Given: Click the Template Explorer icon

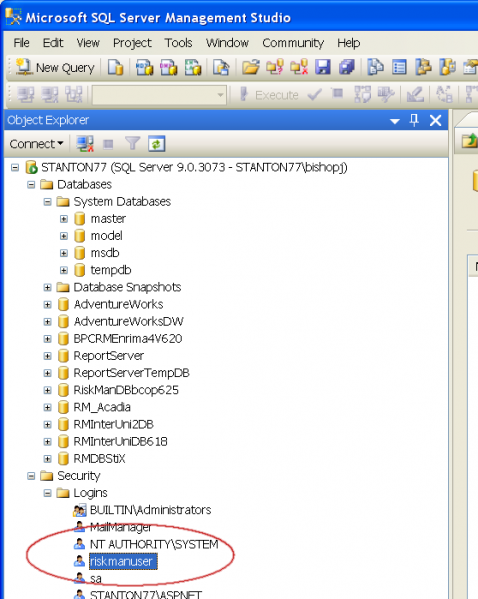Looking at the screenshot, I should point(447,68).
